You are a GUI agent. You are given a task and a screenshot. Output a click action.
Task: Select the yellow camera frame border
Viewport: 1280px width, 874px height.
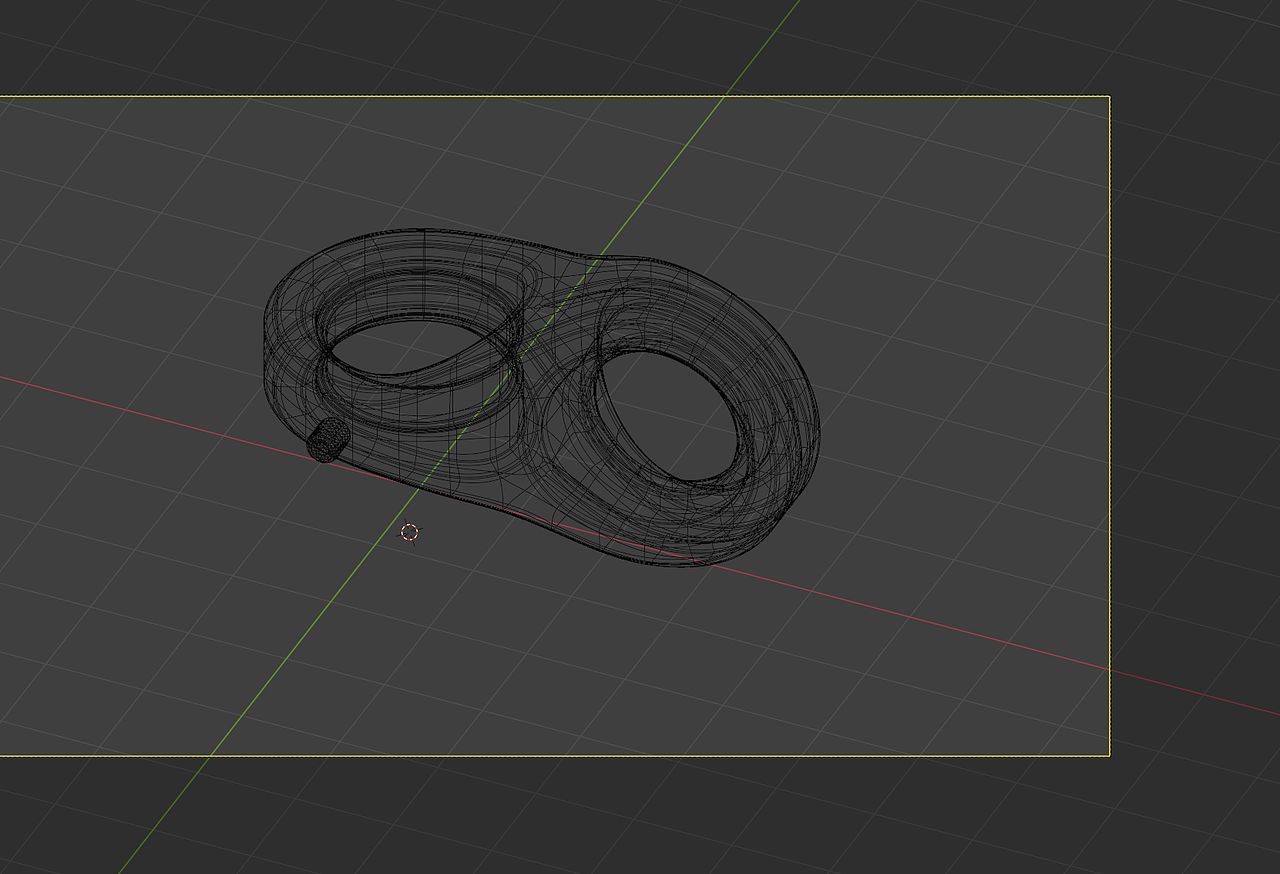(555, 426)
